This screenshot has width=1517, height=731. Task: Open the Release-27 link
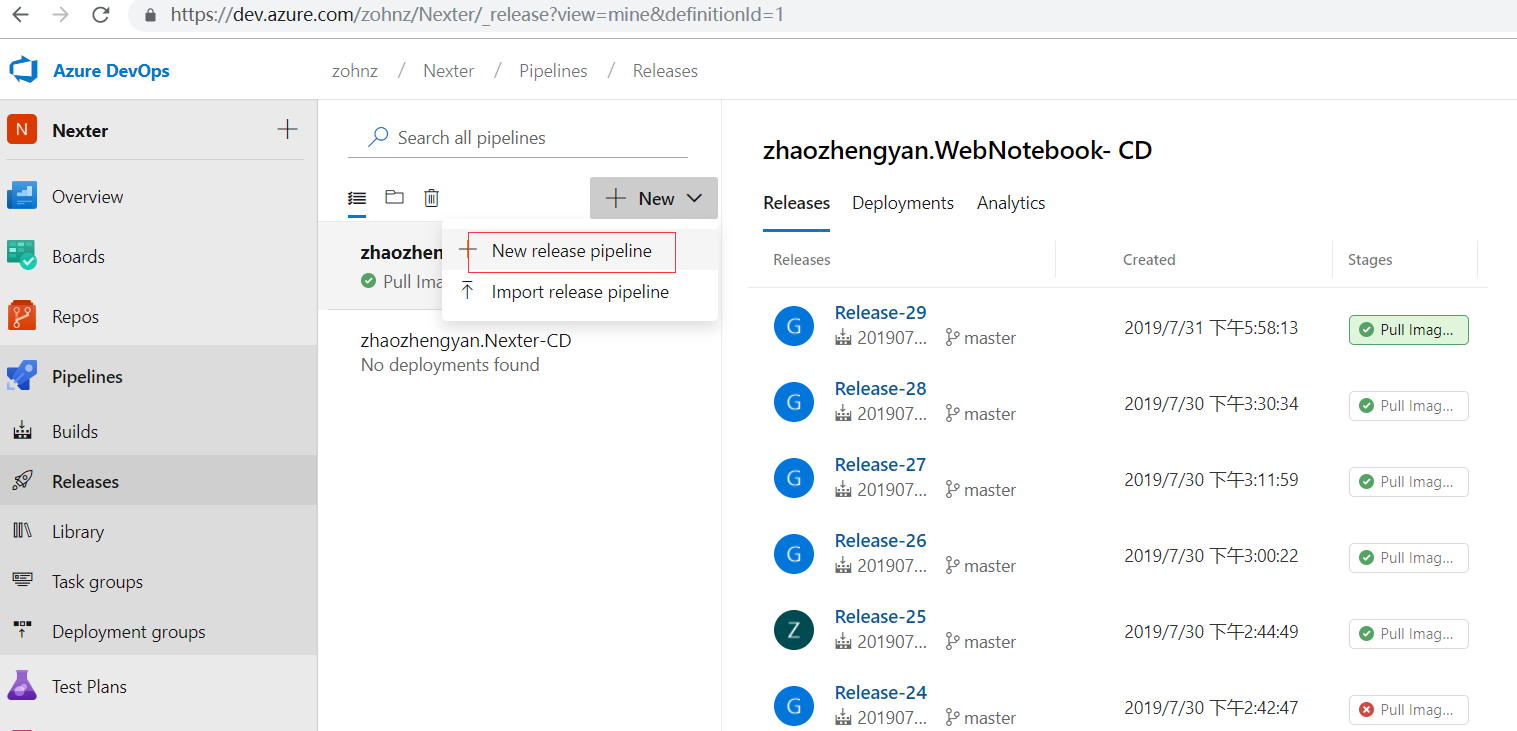881,465
